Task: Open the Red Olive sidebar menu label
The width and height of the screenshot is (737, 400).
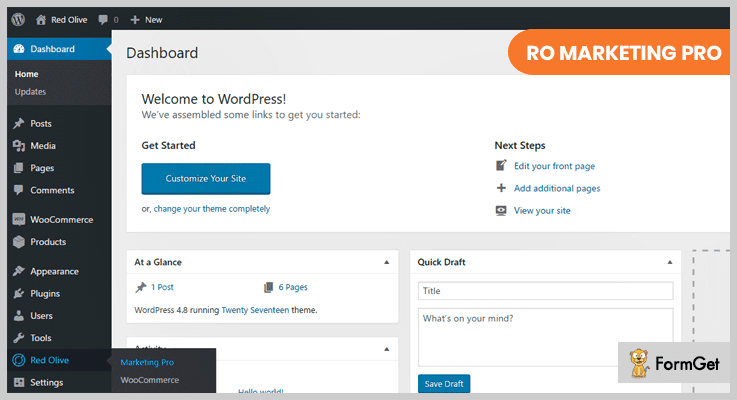Action: tap(49, 360)
